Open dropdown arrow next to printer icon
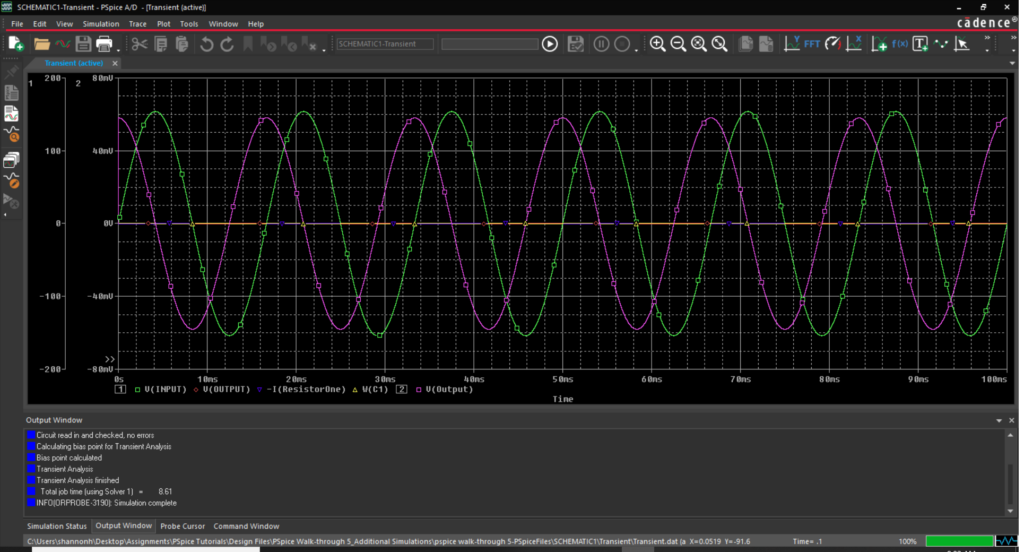Viewport: 1024px width, 552px height. pos(118,49)
